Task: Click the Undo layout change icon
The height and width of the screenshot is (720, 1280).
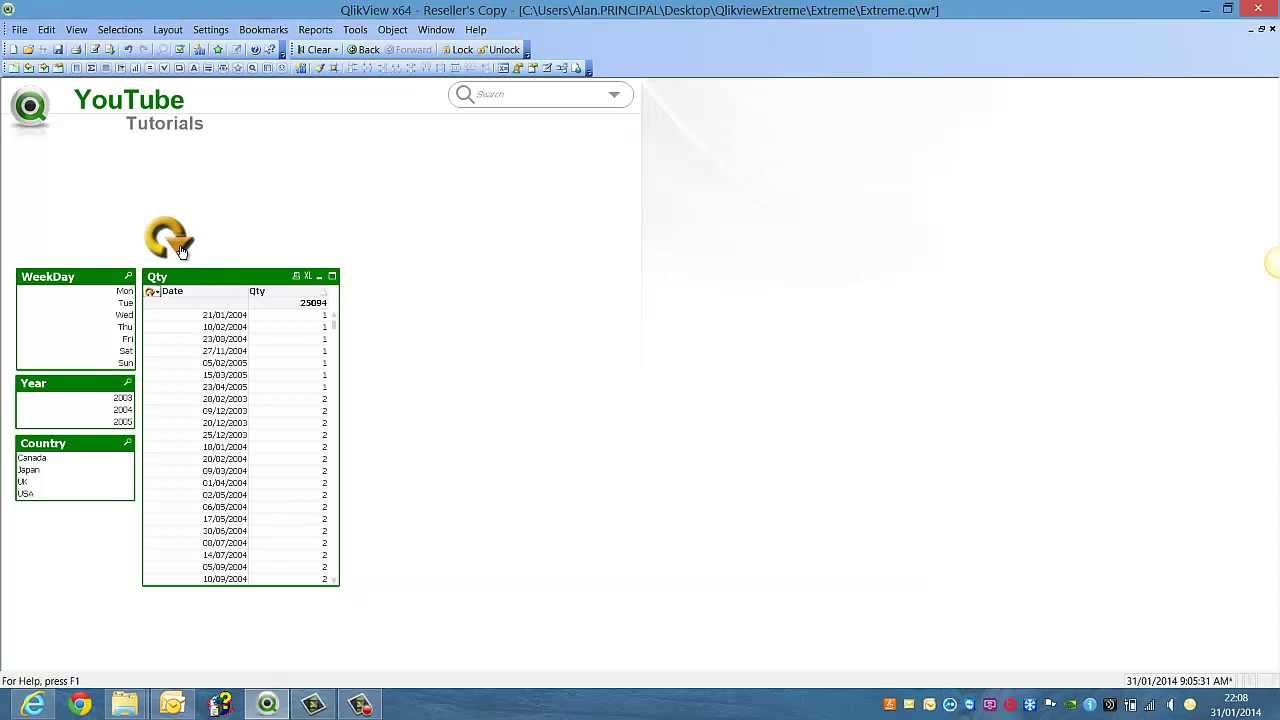Action: (x=128, y=50)
